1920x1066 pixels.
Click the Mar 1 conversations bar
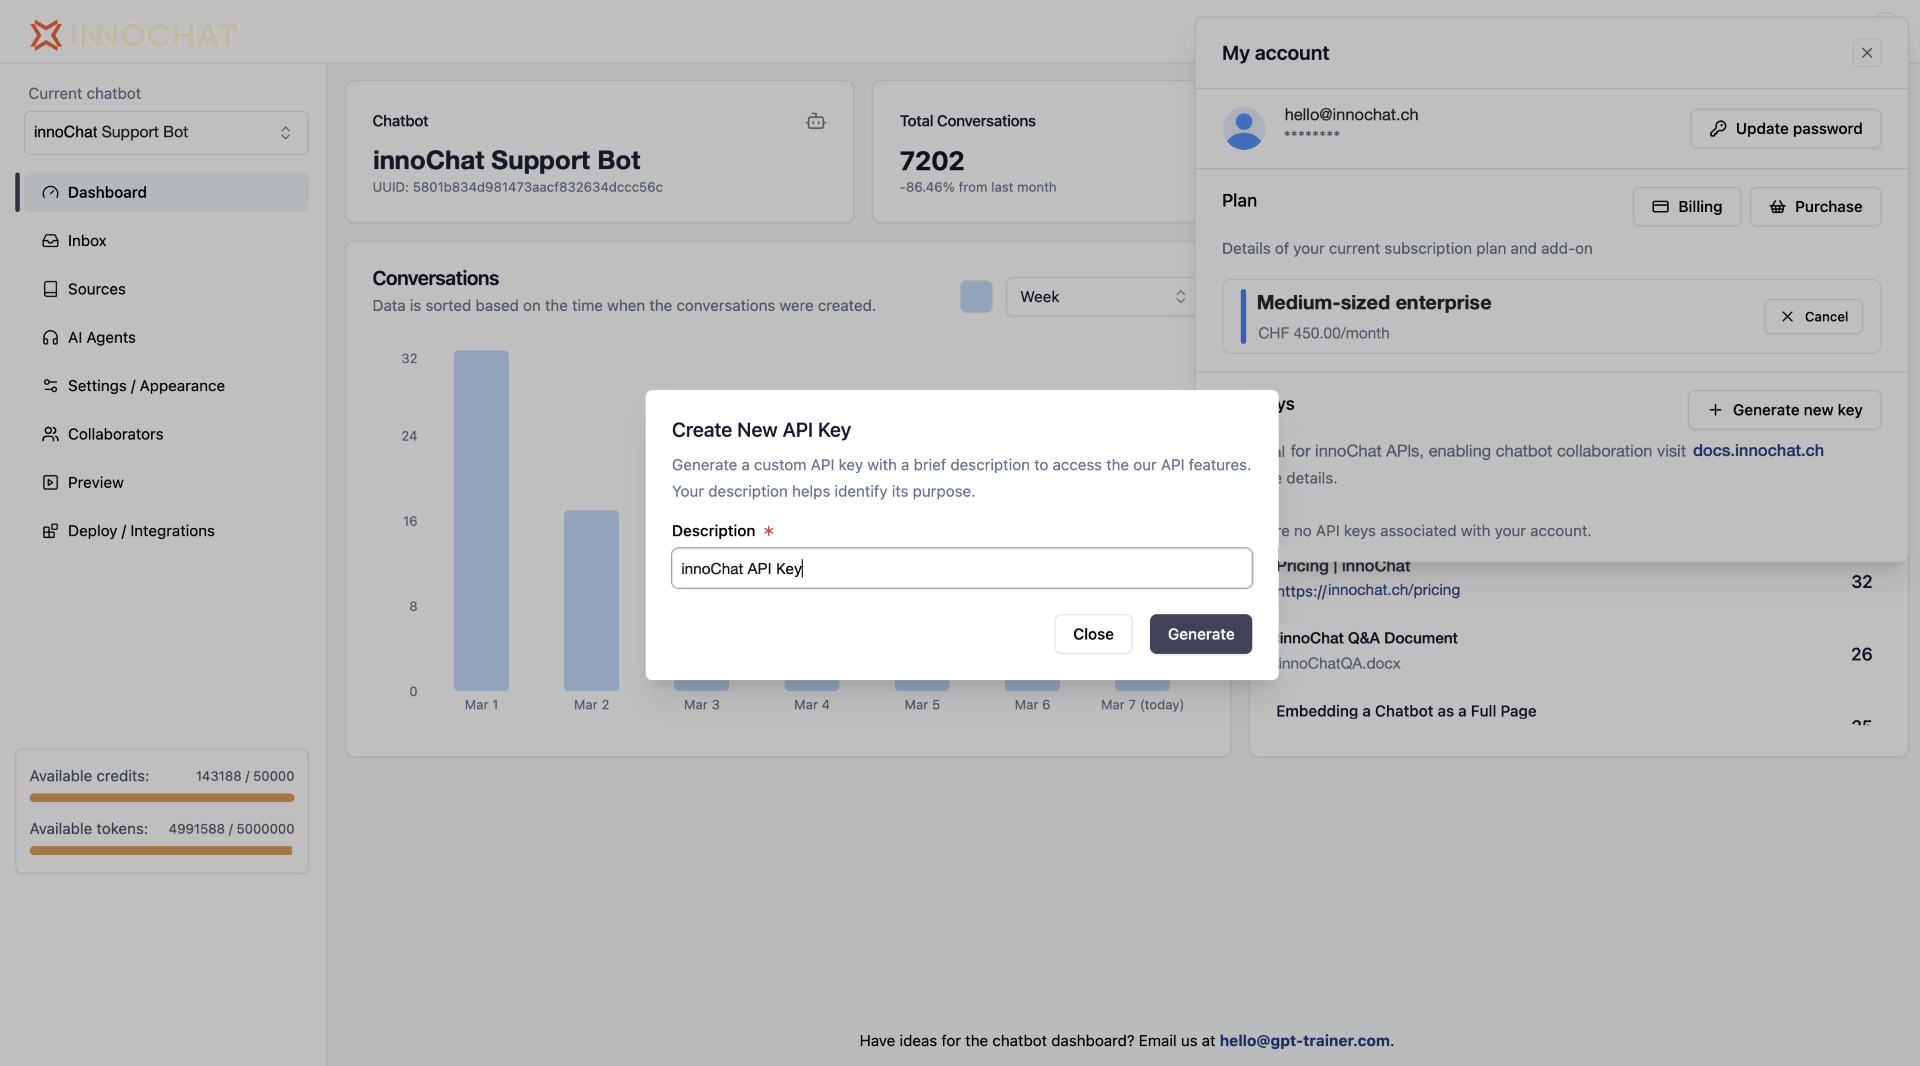[481, 520]
